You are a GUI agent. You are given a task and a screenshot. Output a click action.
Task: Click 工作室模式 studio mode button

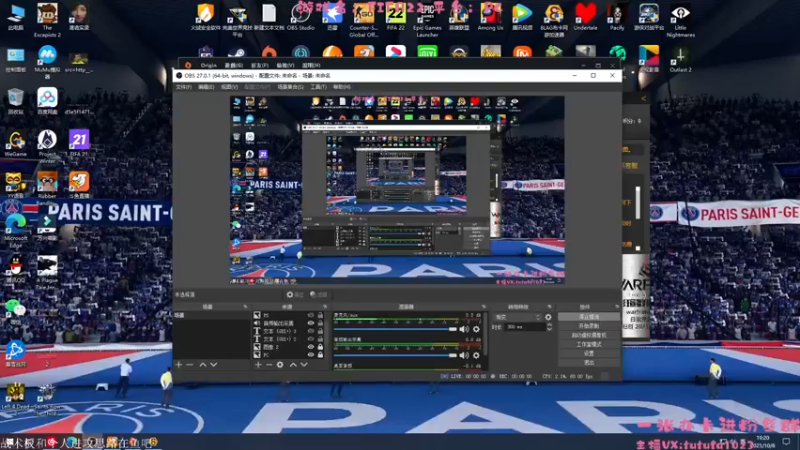589,344
